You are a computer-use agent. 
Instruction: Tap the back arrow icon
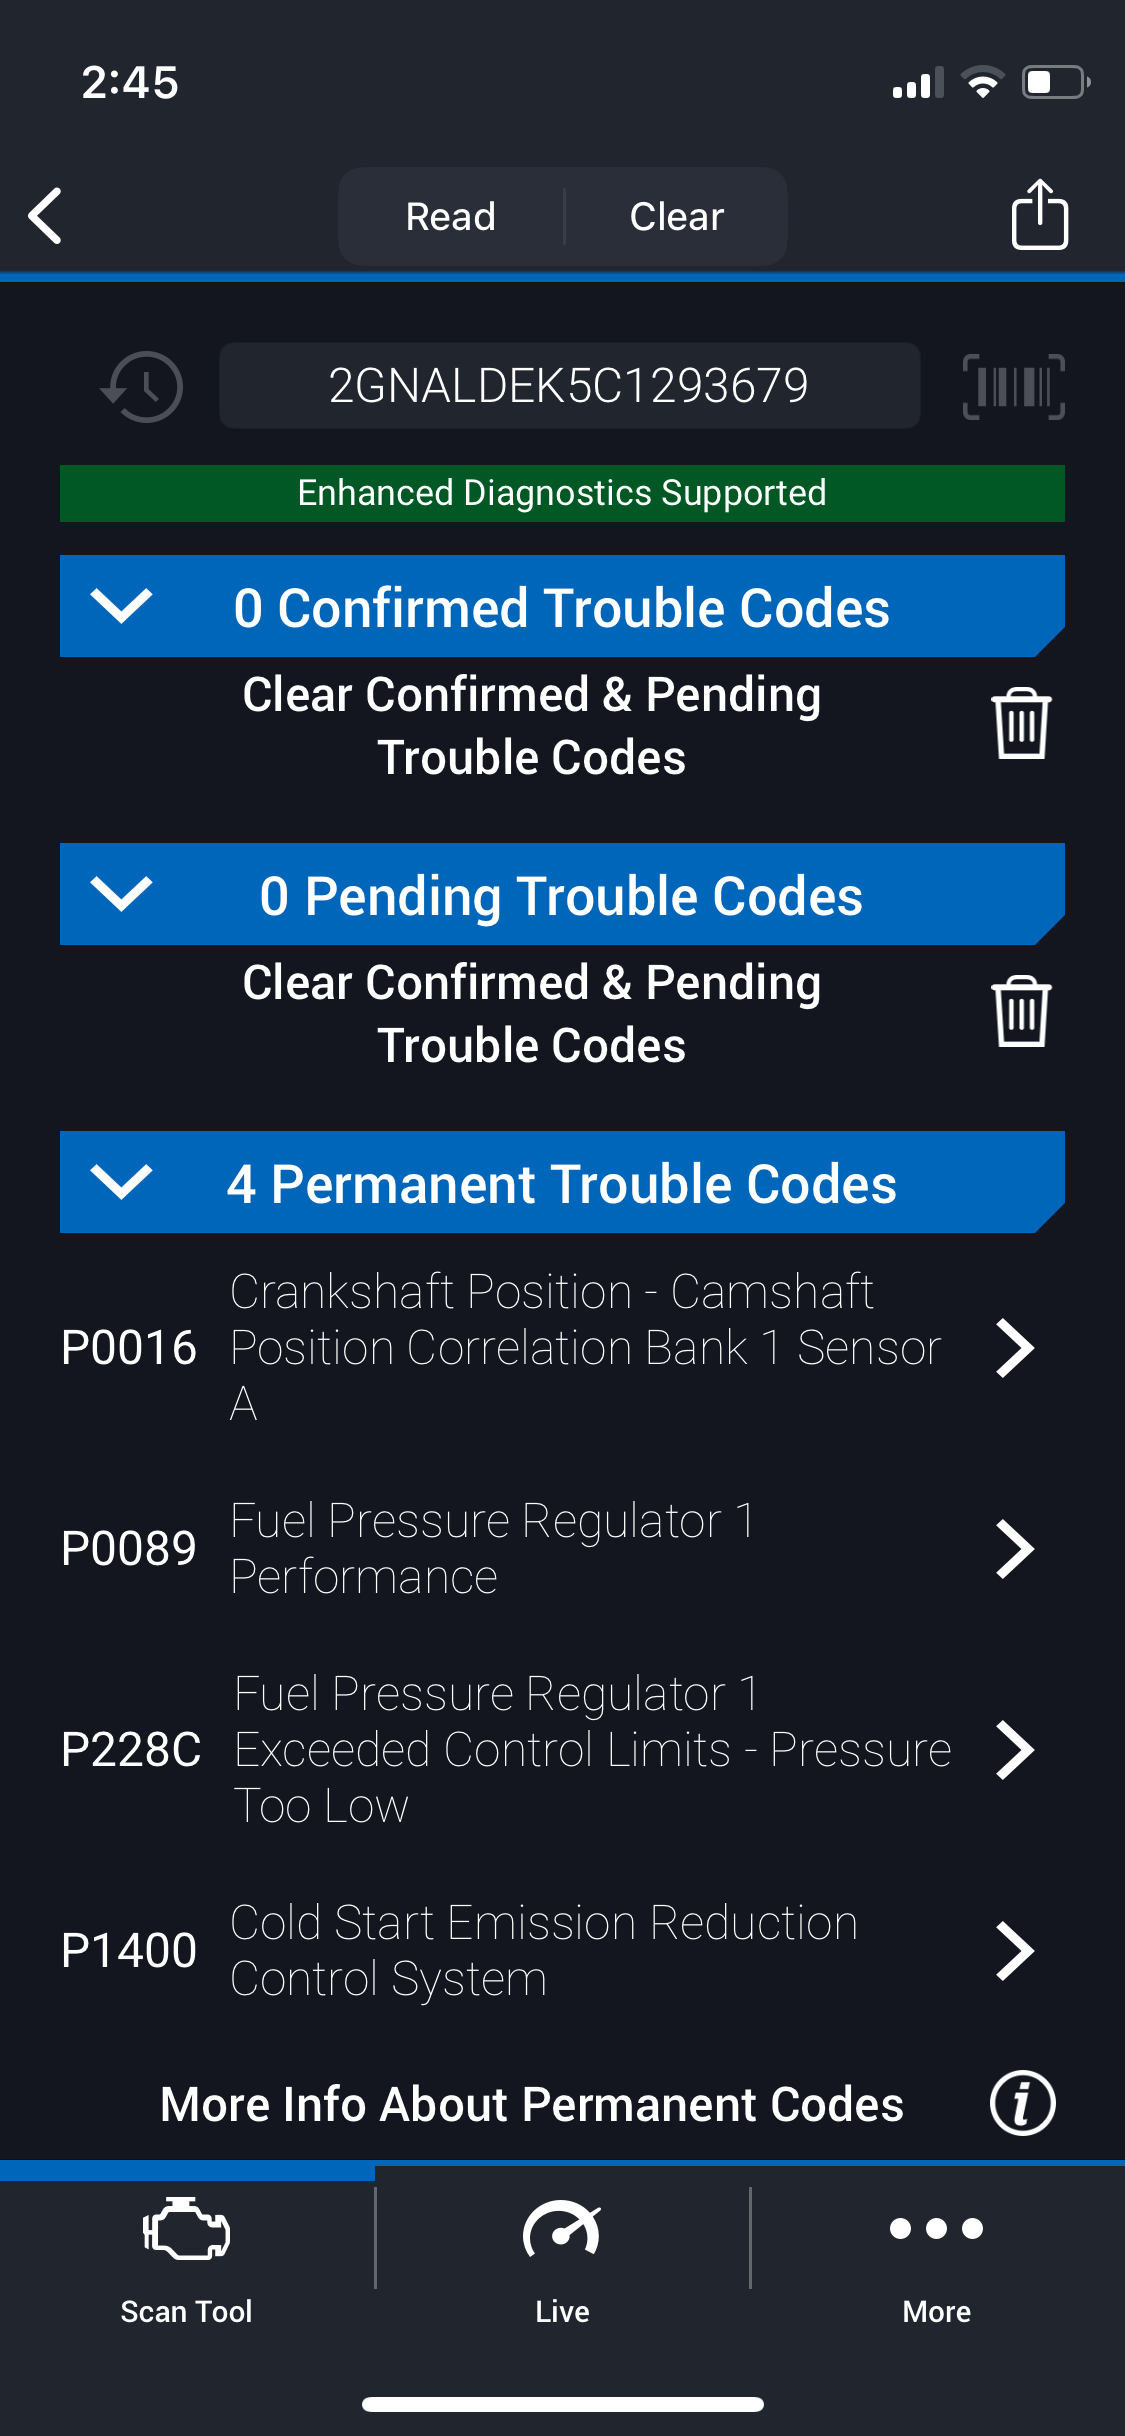(x=46, y=216)
